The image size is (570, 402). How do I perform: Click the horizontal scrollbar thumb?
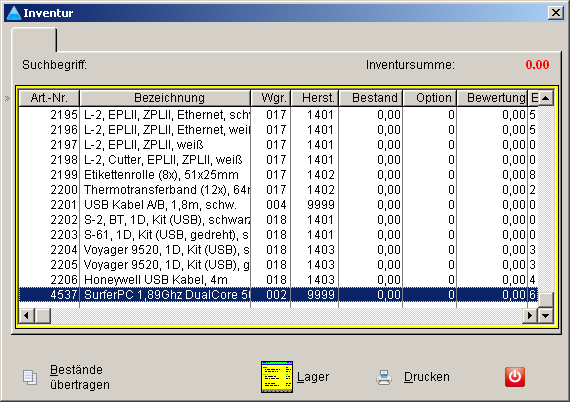pyautogui.click(x=43, y=315)
